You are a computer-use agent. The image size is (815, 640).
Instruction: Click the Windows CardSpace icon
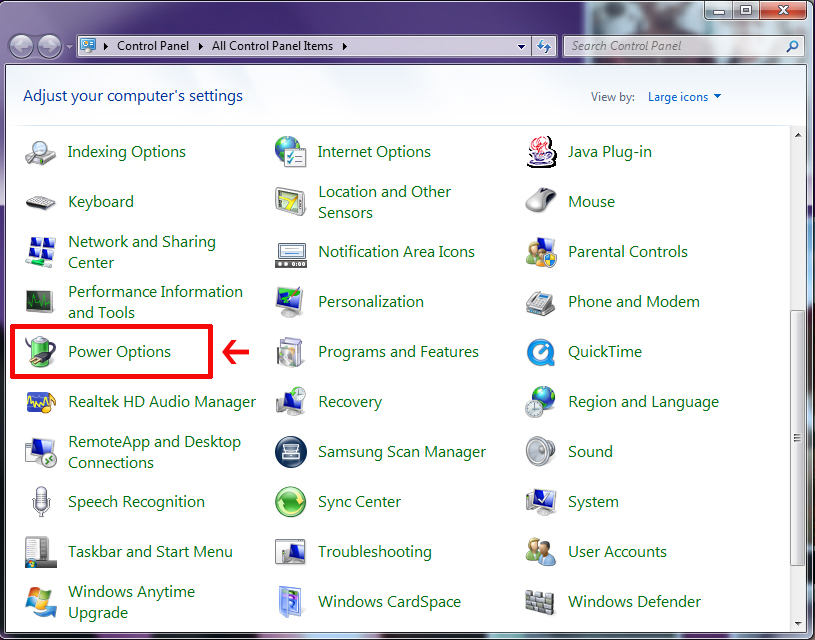pos(291,602)
